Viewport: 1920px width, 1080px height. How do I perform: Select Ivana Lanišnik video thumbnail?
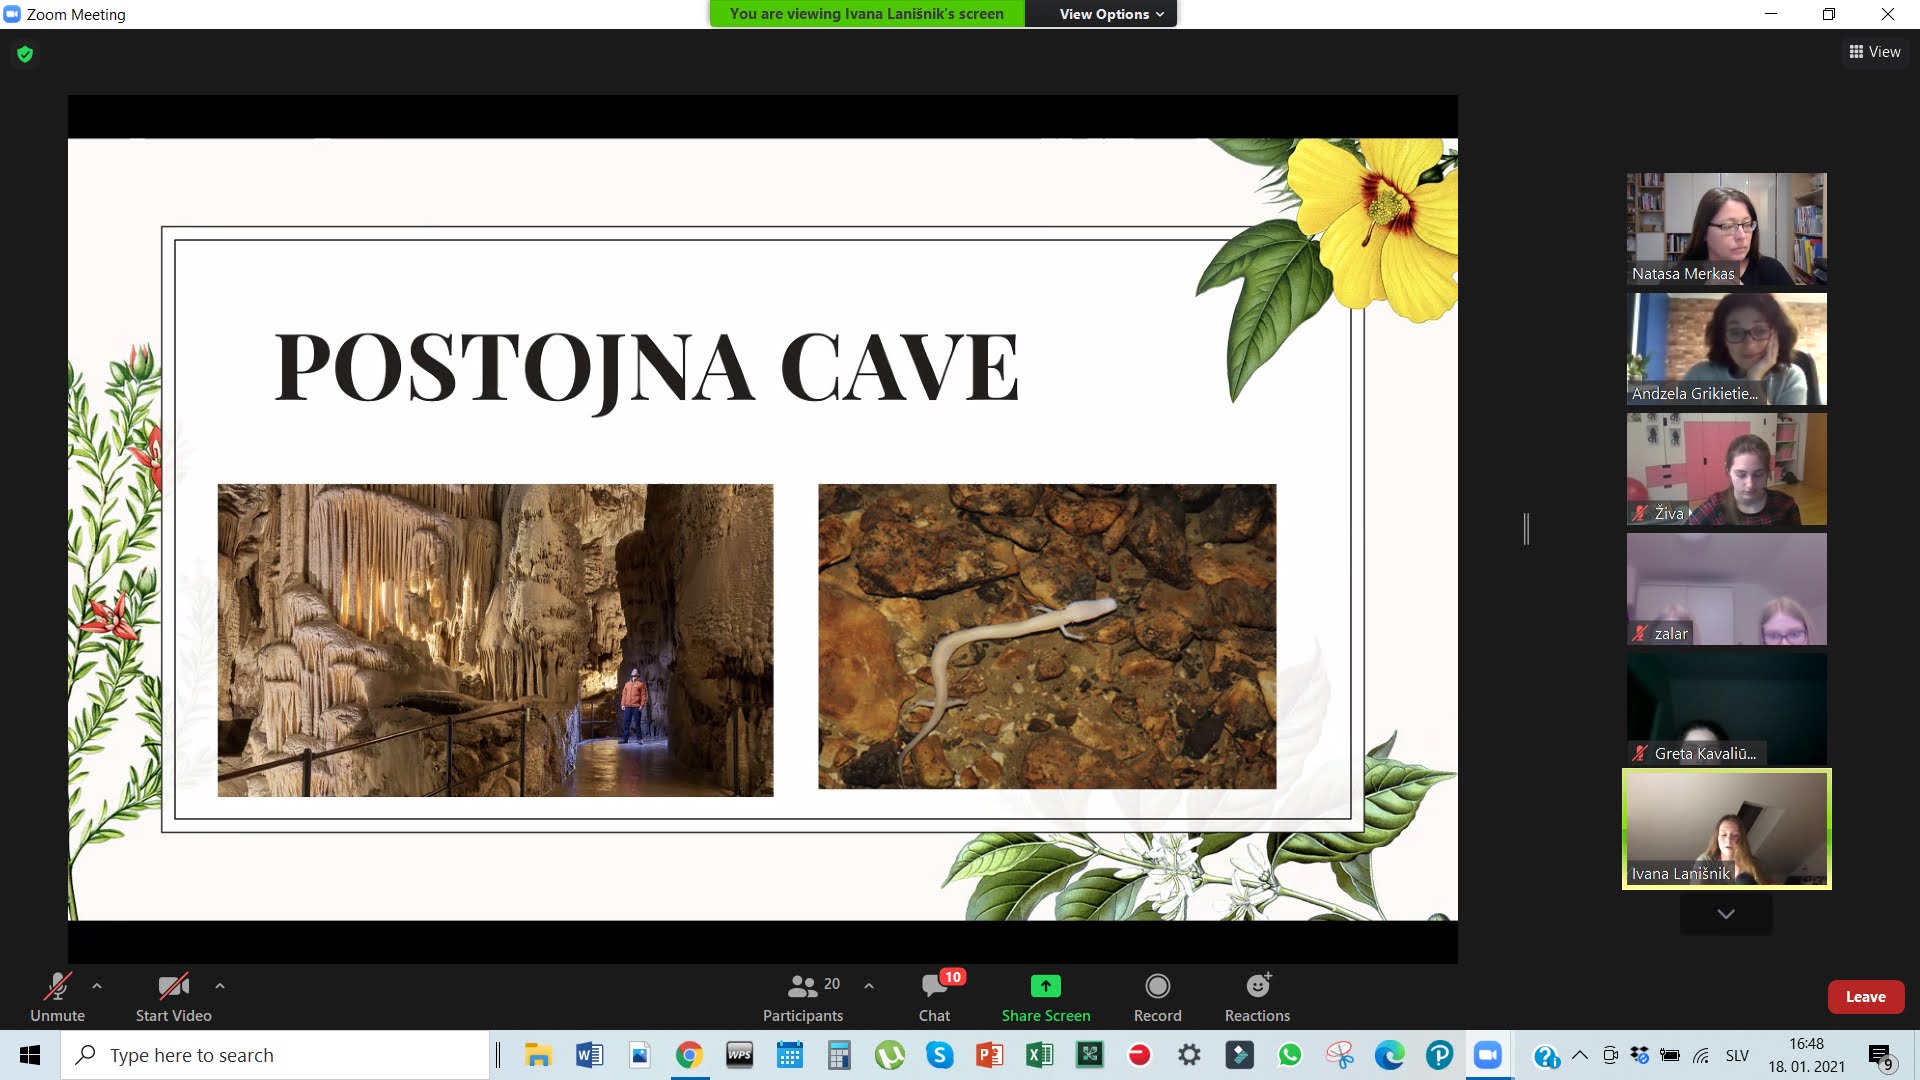(x=1726, y=829)
